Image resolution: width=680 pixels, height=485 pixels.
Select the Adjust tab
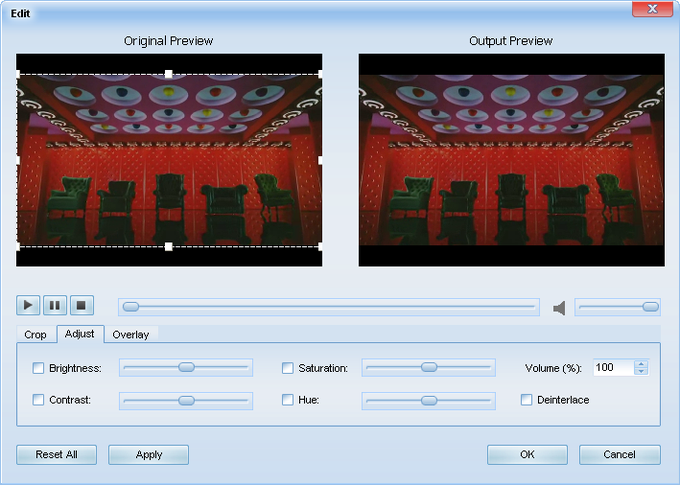[x=80, y=334]
